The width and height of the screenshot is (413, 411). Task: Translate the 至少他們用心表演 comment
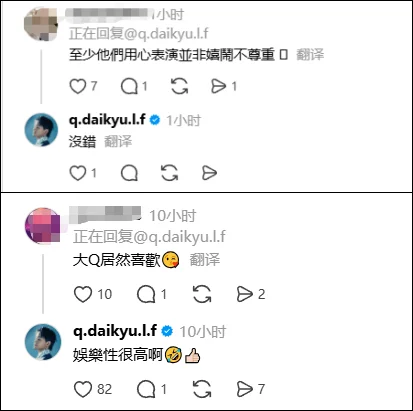(x=310, y=54)
